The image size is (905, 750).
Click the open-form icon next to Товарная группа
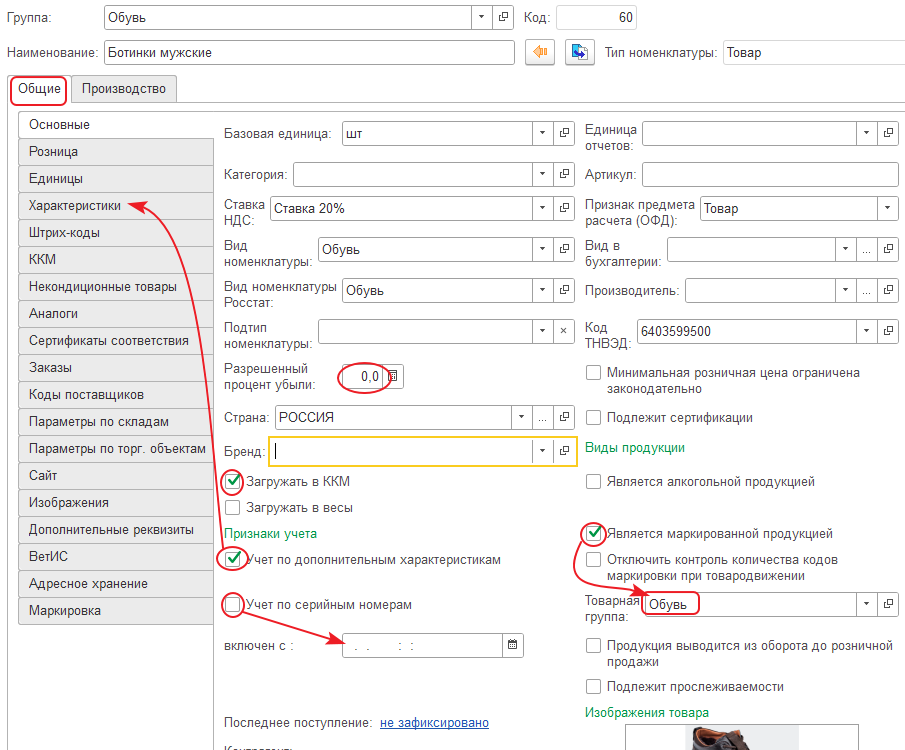pyautogui.click(x=888, y=604)
